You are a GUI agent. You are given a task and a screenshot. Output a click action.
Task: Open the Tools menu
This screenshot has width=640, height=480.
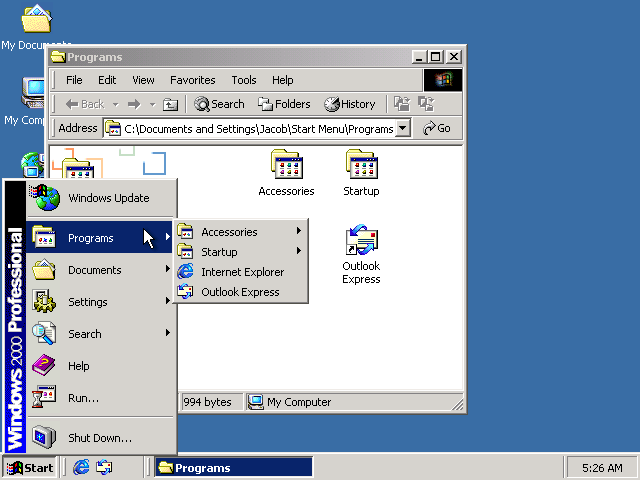click(244, 80)
